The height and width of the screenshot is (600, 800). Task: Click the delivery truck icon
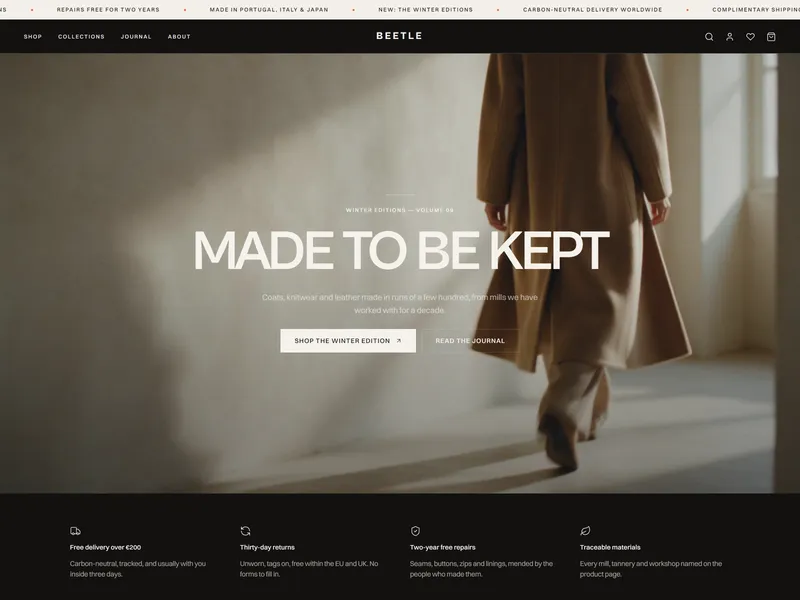tap(75, 531)
